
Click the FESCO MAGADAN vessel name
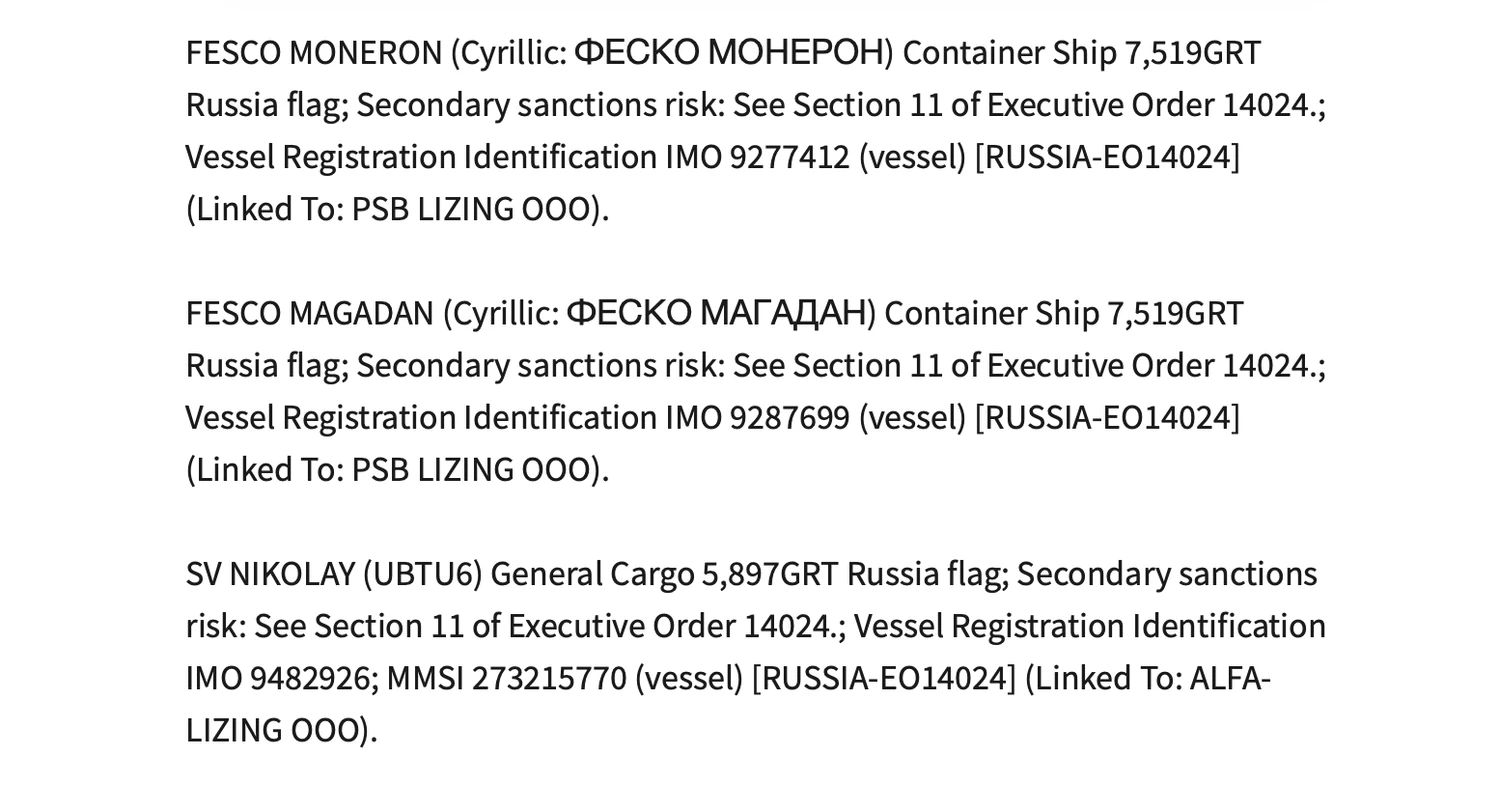tap(310, 314)
